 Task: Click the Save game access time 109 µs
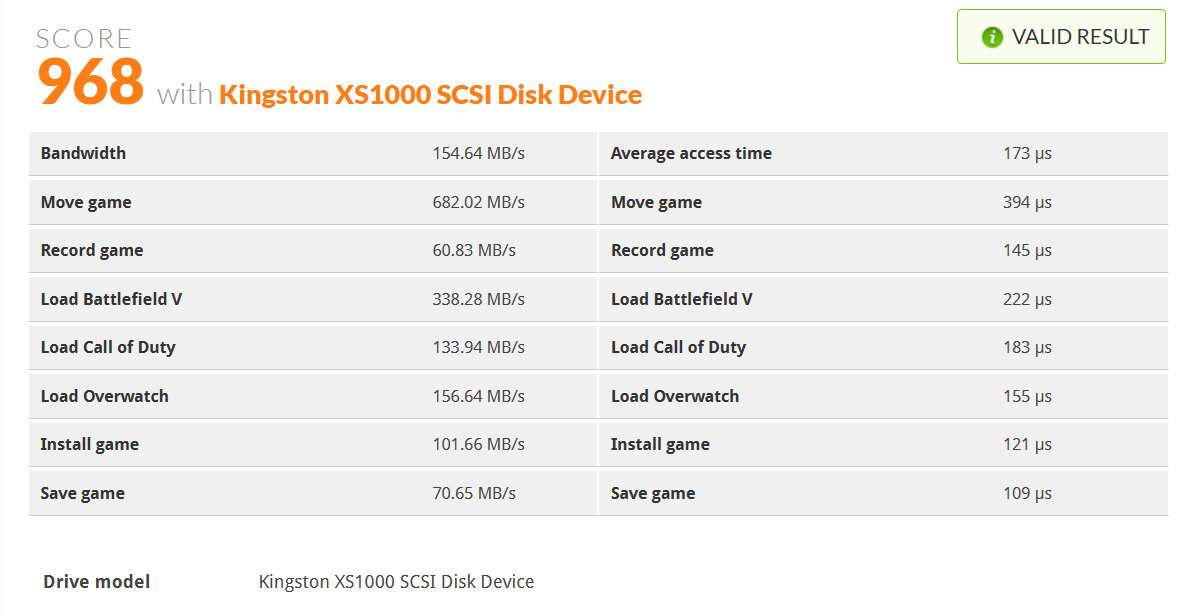pos(1027,494)
